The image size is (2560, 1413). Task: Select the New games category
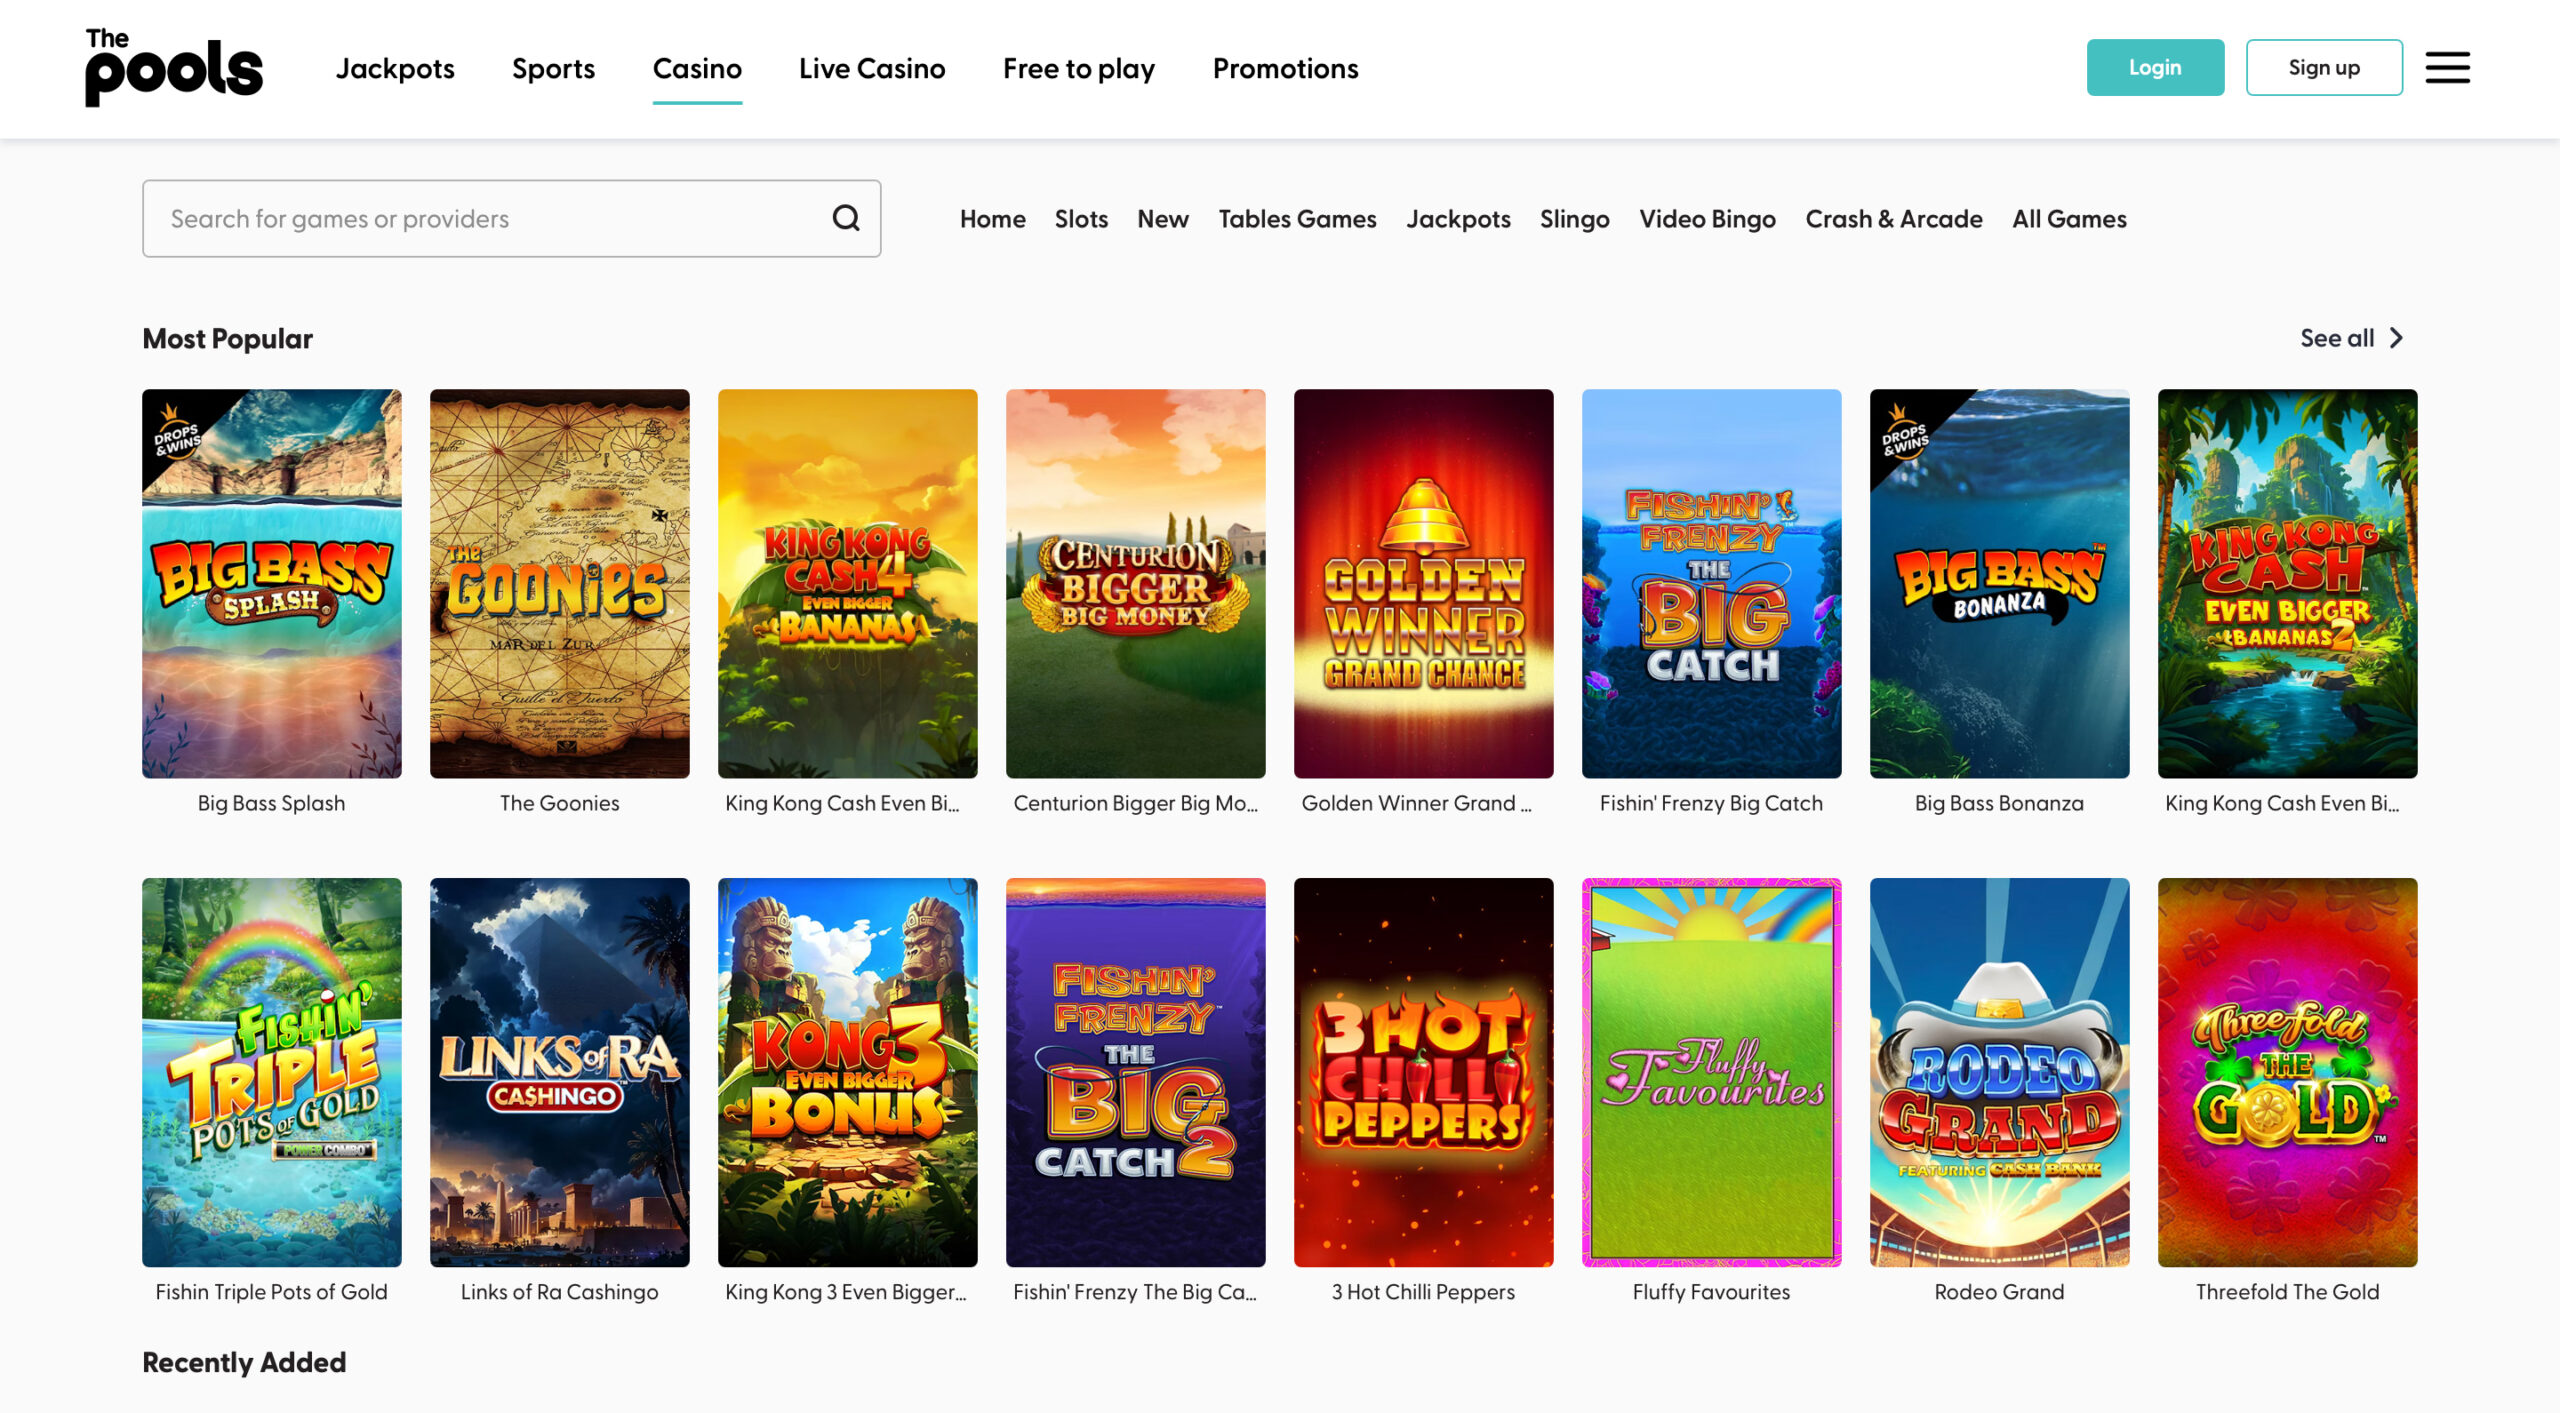point(1162,218)
